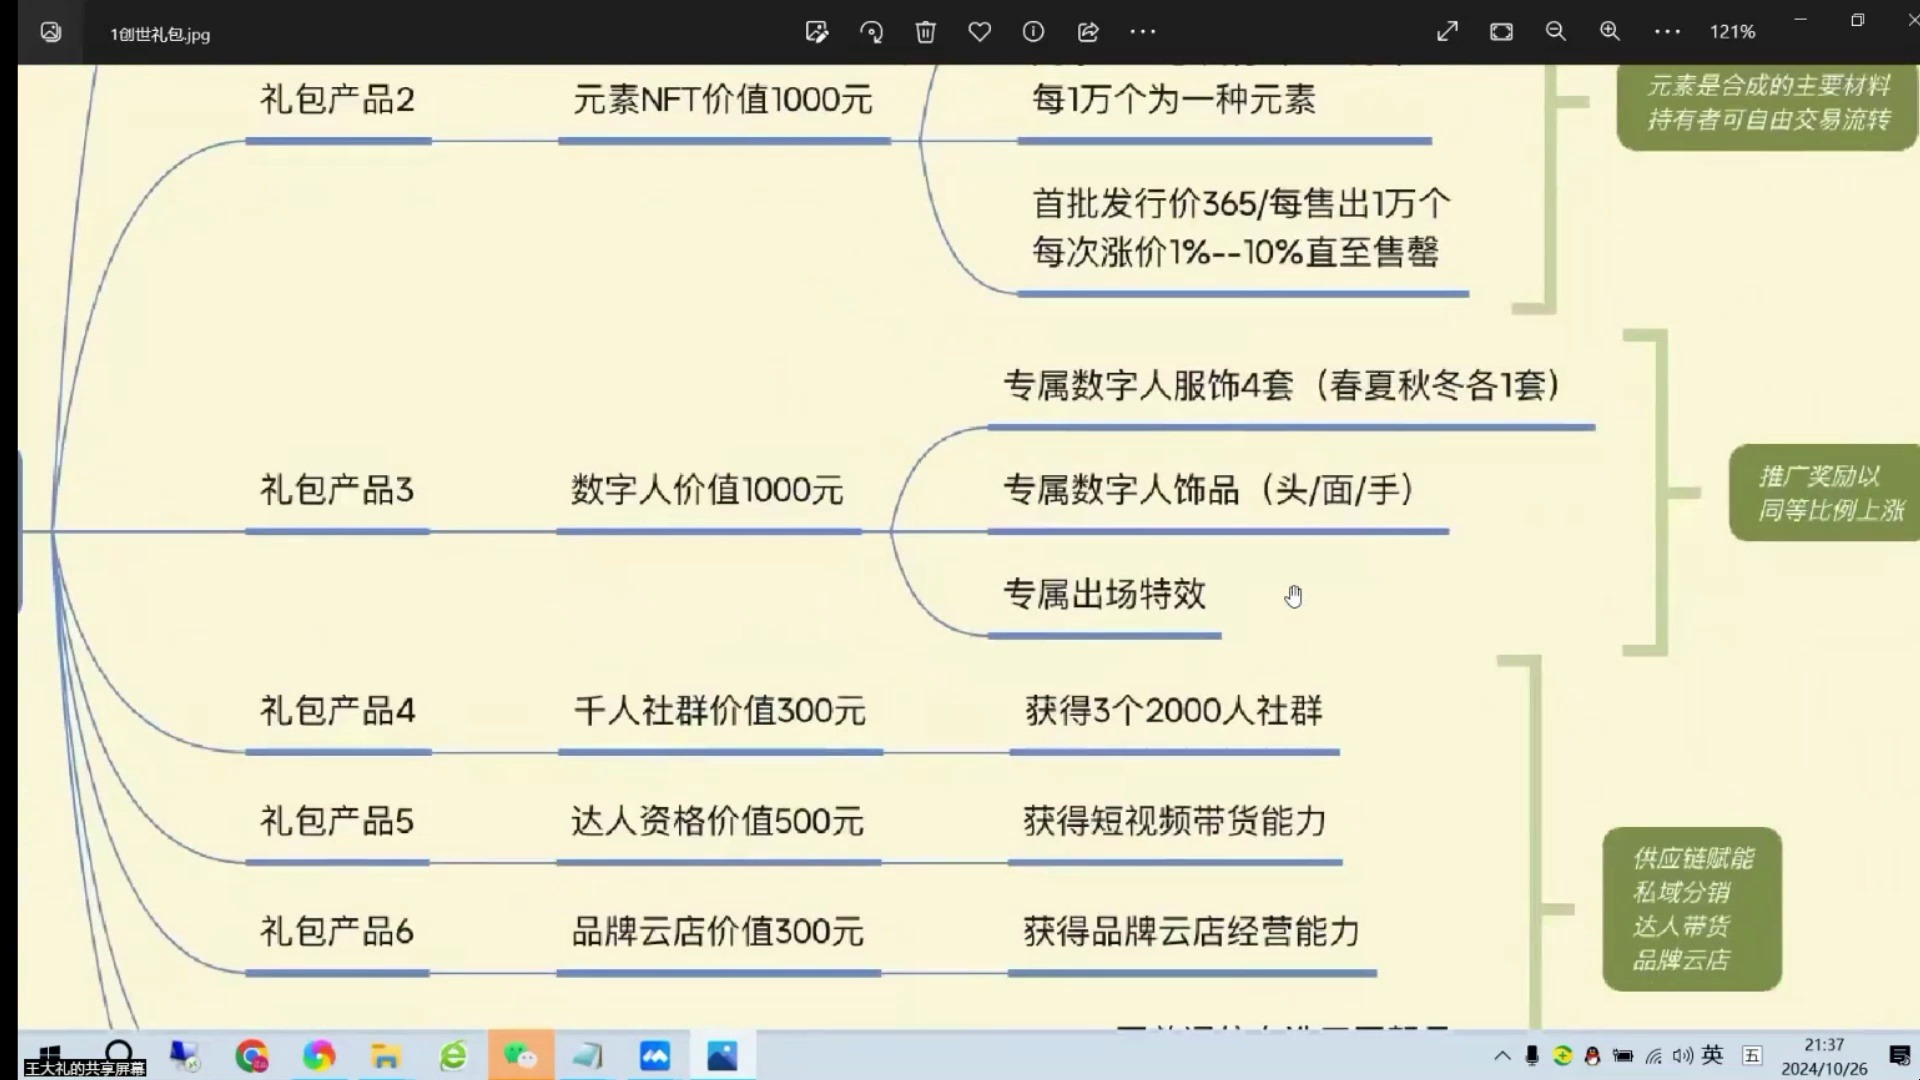Click the text 获得3个2000人社群
The width and height of the screenshot is (1920, 1080).
[1173, 711]
